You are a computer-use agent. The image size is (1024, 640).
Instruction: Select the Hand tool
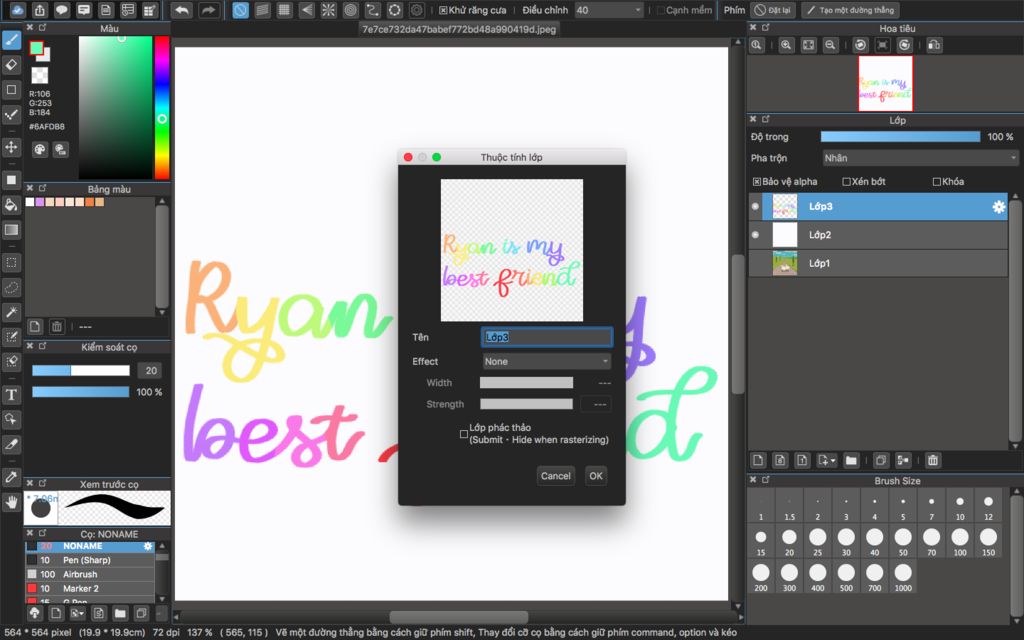point(12,502)
